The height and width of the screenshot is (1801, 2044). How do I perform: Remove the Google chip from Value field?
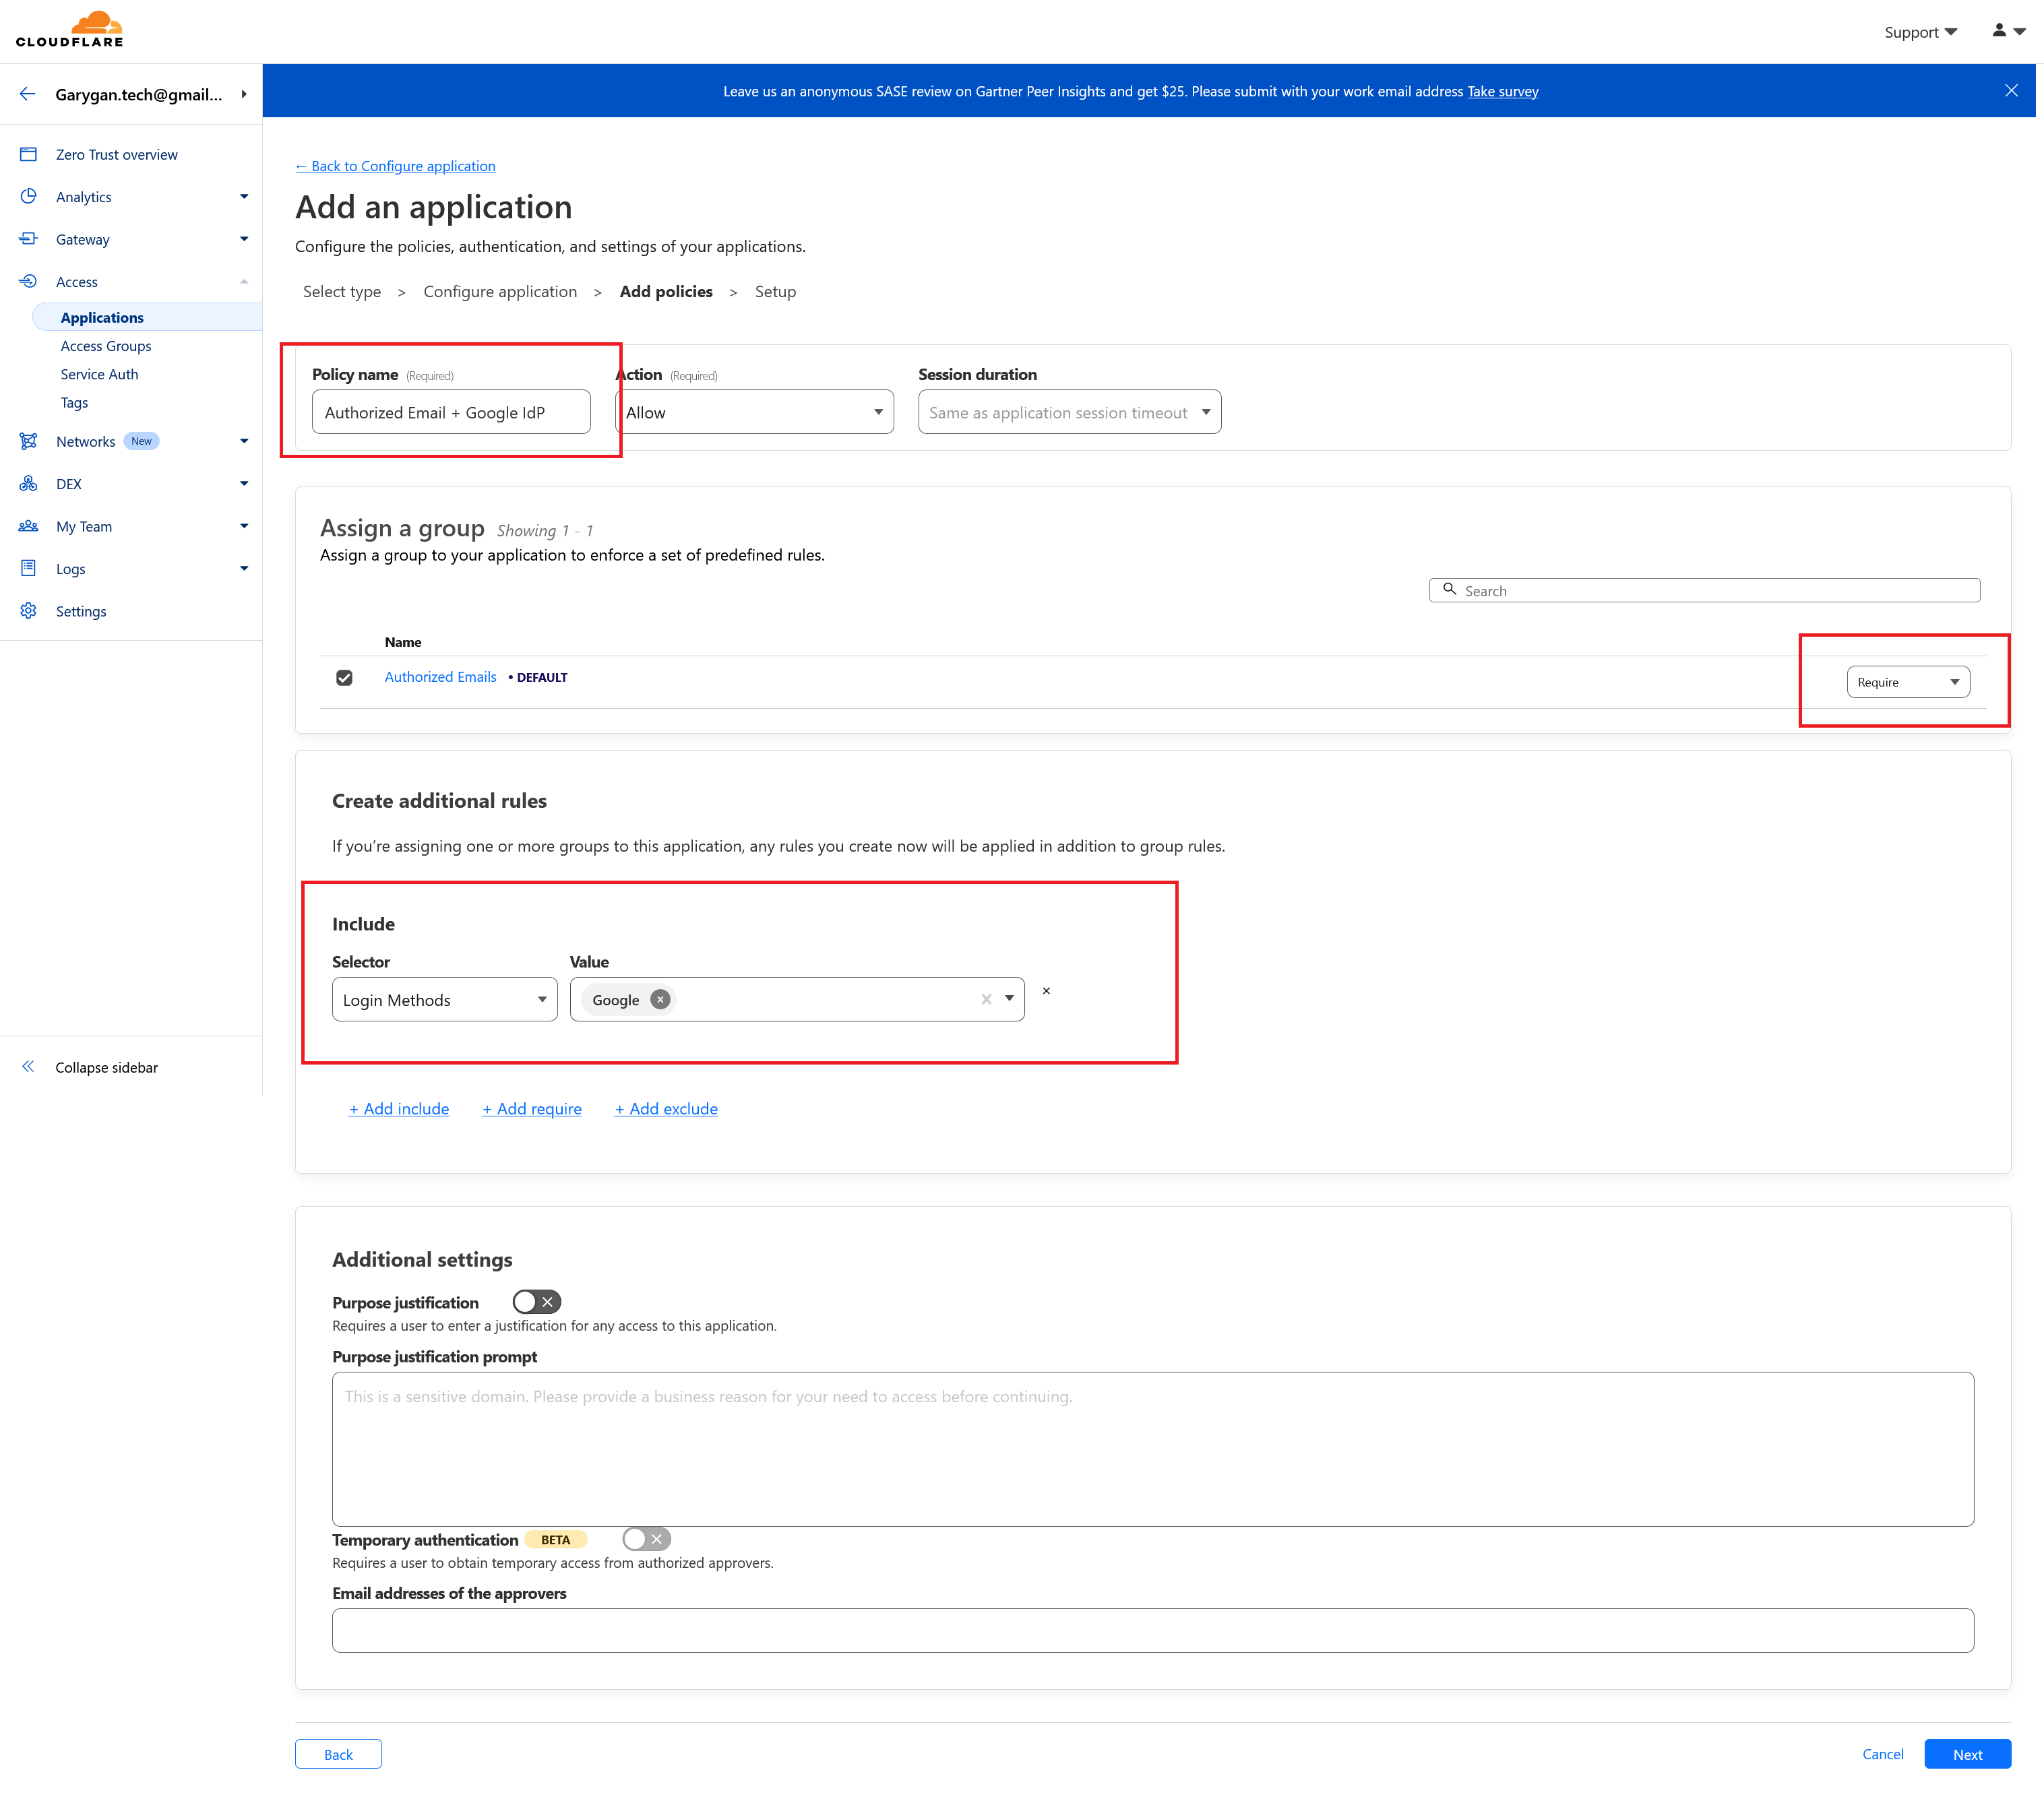coord(660,999)
